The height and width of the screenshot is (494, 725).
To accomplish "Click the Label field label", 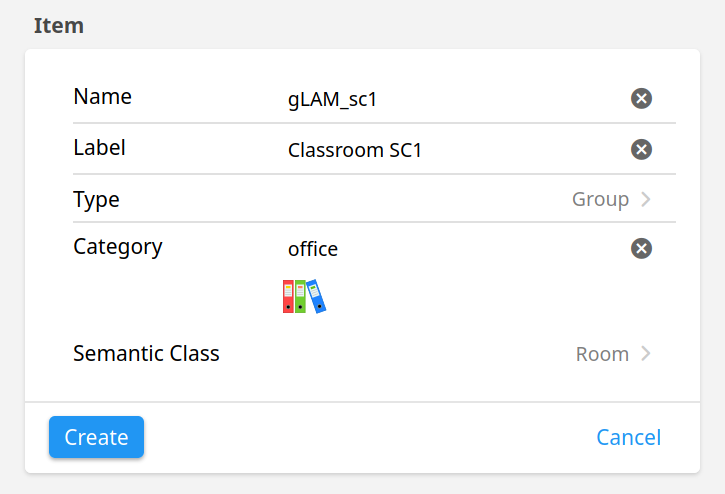I will [x=99, y=148].
